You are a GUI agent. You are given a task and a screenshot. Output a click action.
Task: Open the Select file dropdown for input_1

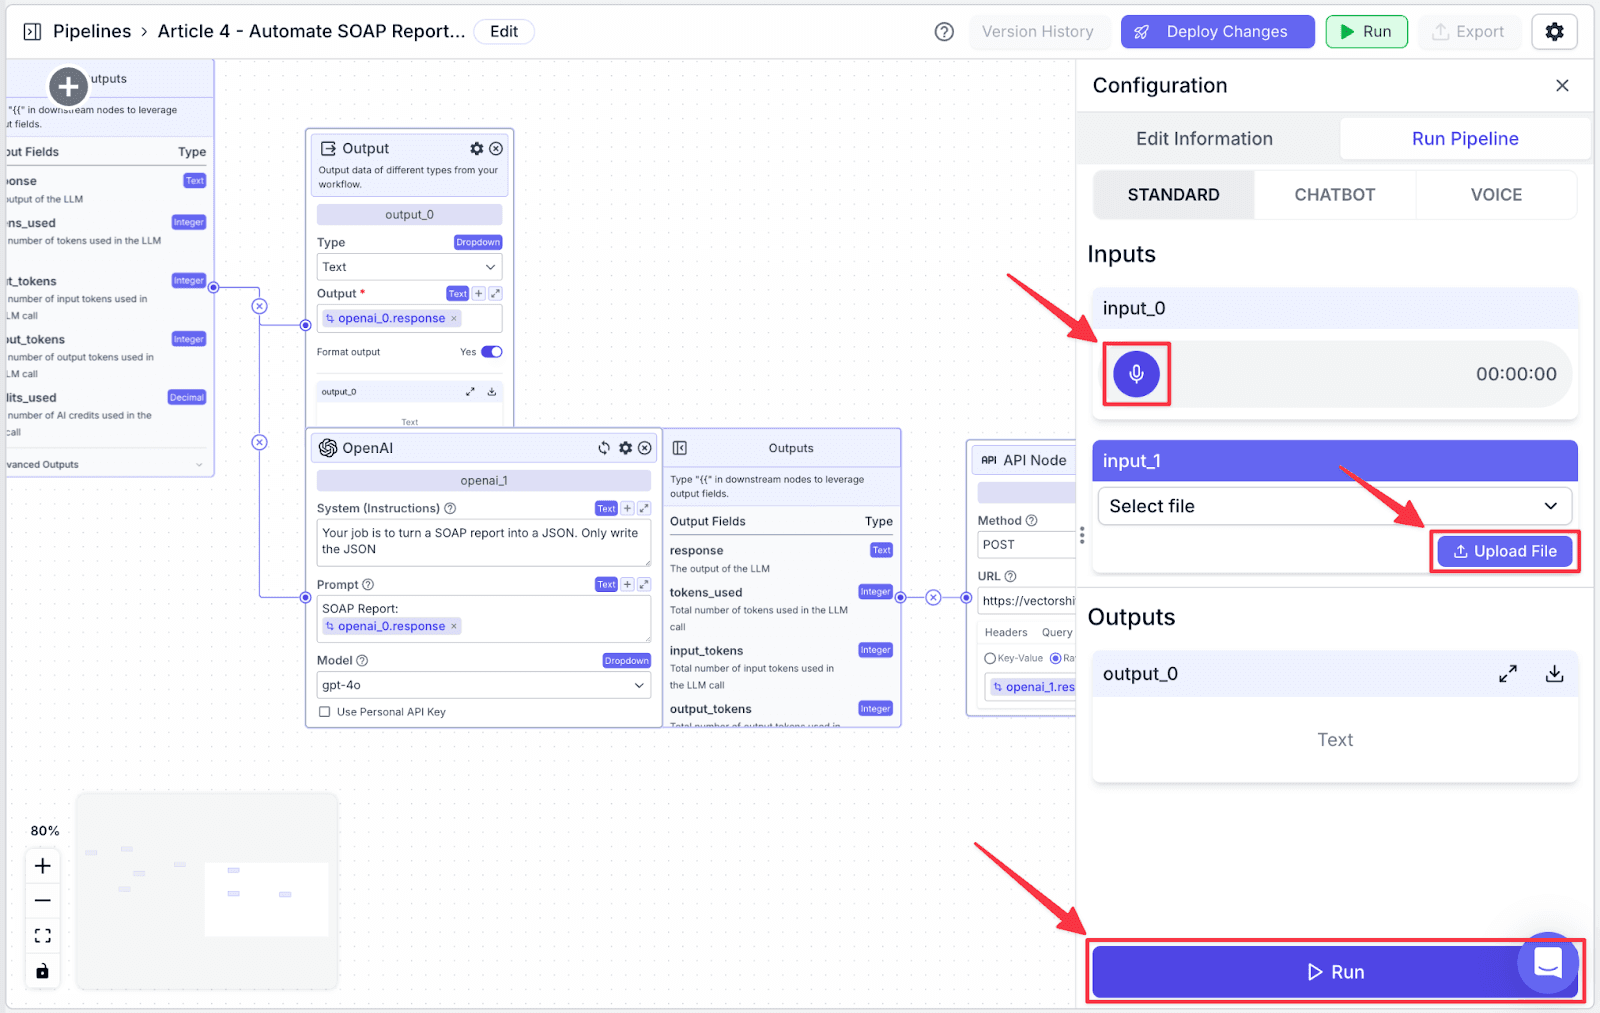coord(1334,506)
